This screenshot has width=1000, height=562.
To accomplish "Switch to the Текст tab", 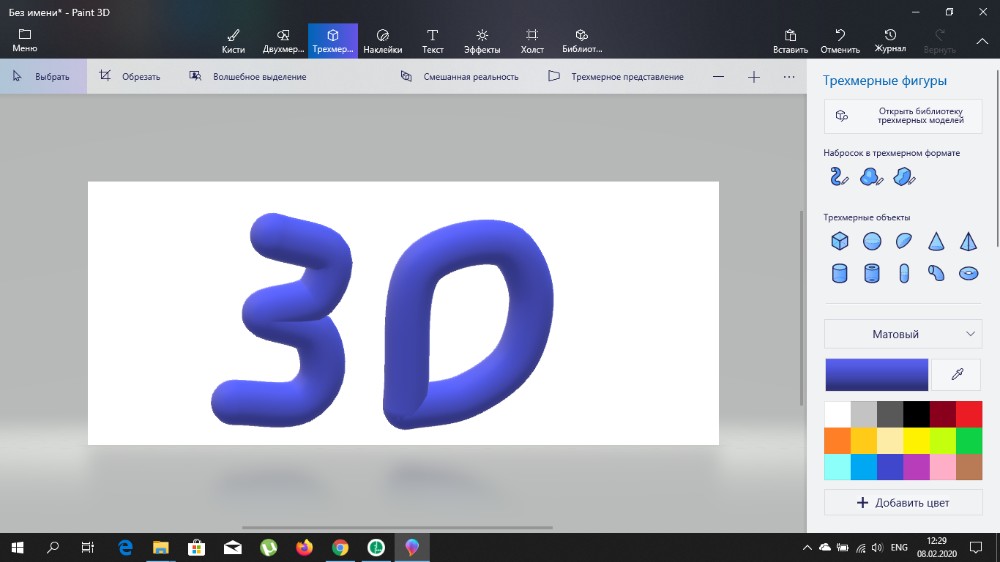I will pos(432,41).
